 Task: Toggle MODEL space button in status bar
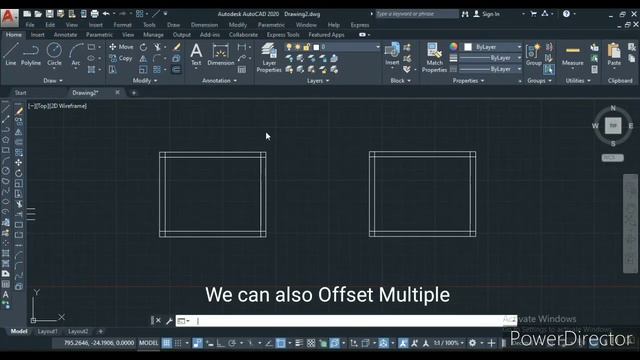[x=149, y=343]
